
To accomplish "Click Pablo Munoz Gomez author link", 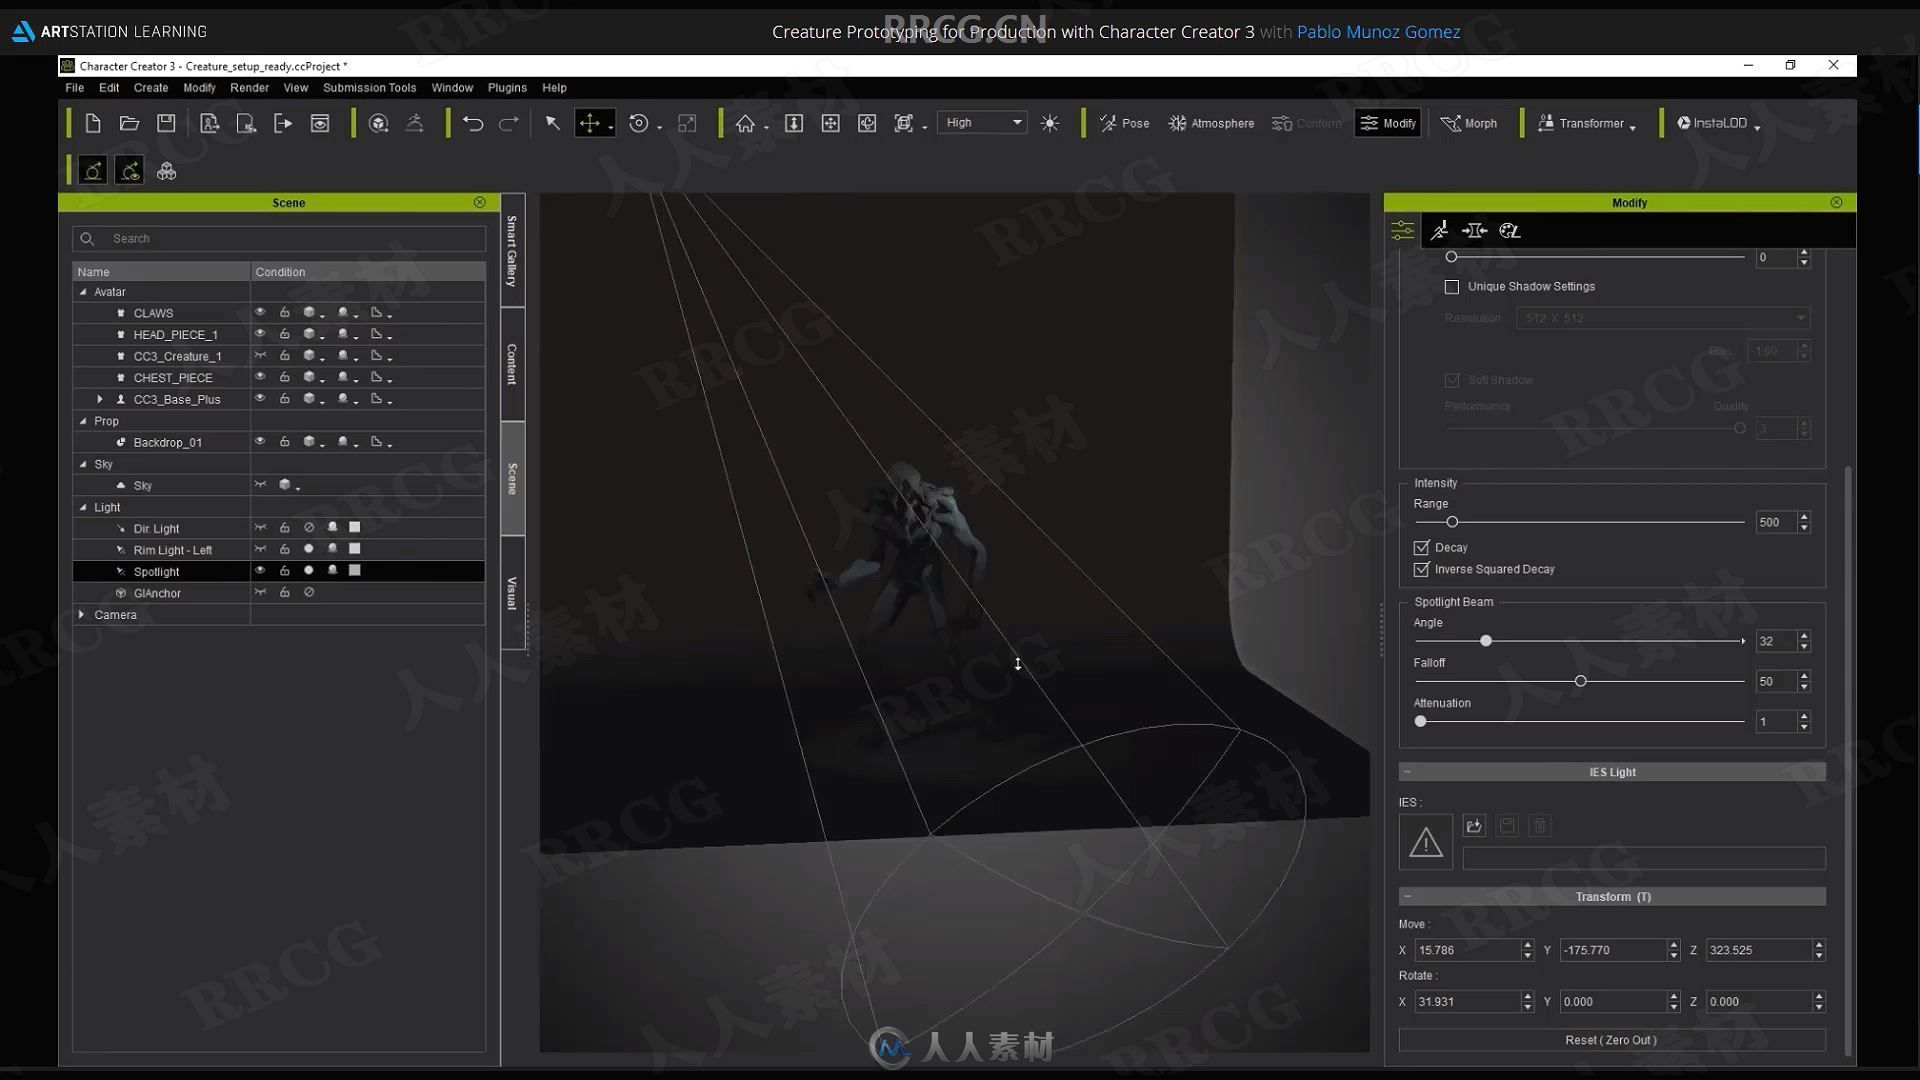I will [1378, 32].
